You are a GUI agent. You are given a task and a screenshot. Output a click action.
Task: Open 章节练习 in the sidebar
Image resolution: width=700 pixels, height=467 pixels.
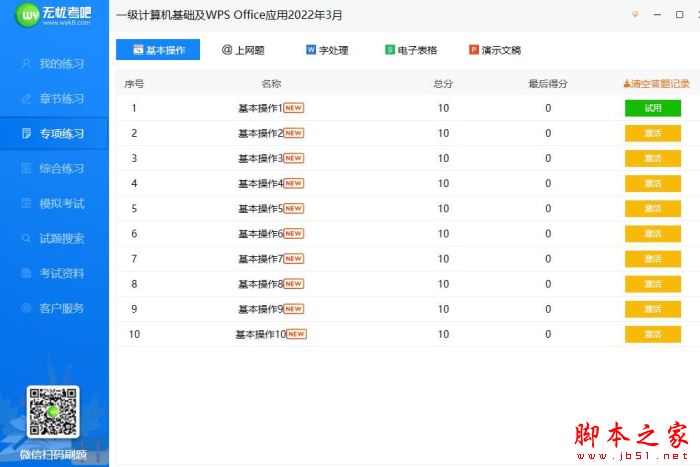(x=54, y=98)
